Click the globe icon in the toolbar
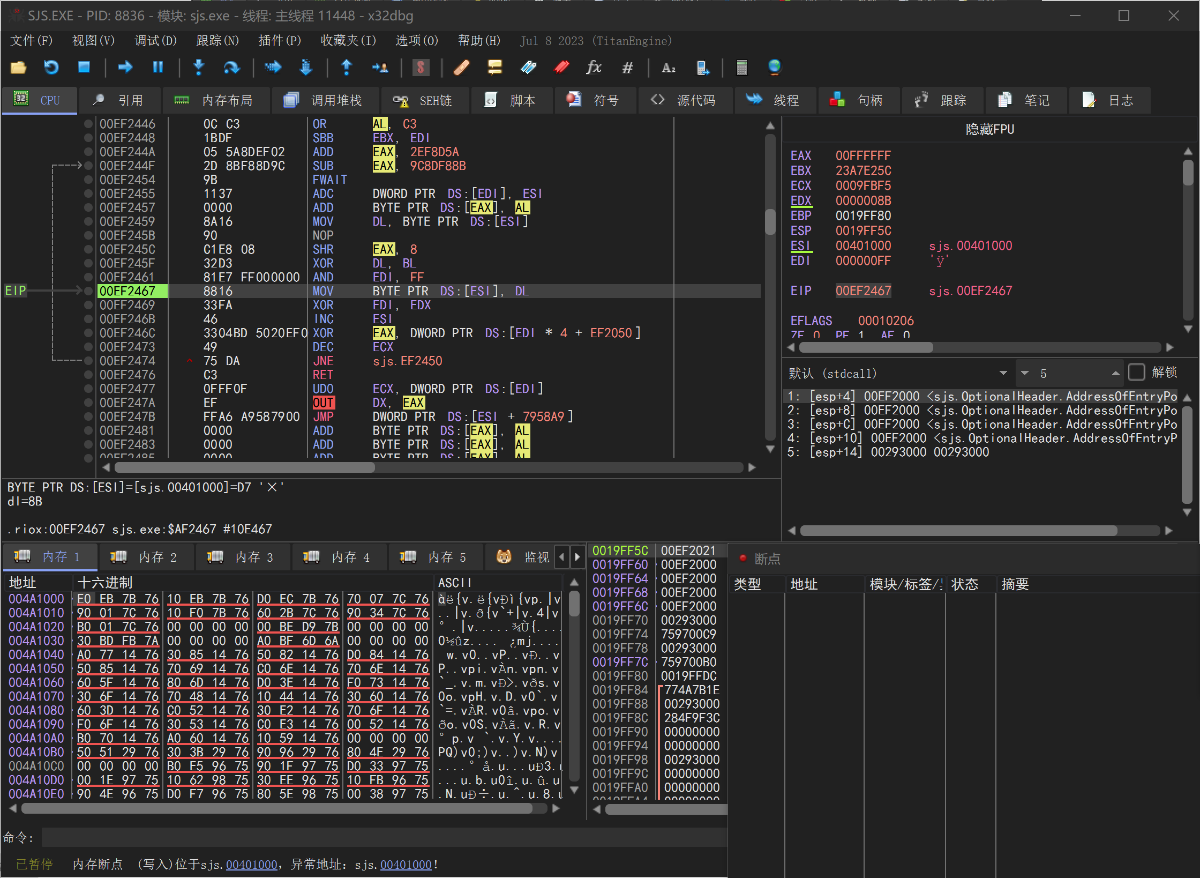This screenshot has width=1200, height=878. [x=774, y=67]
